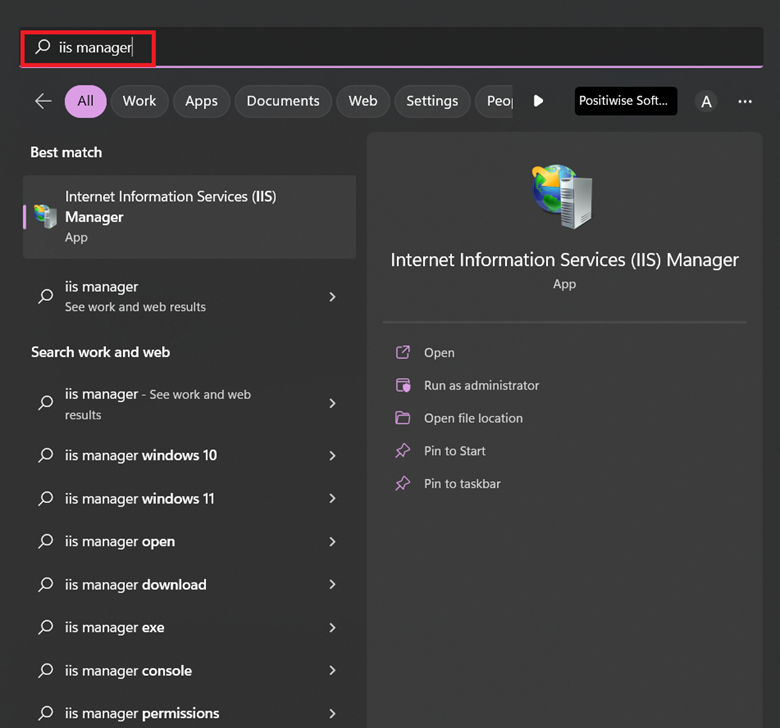Choose Run as administrator
The image size is (780, 728).
pyautogui.click(x=482, y=386)
